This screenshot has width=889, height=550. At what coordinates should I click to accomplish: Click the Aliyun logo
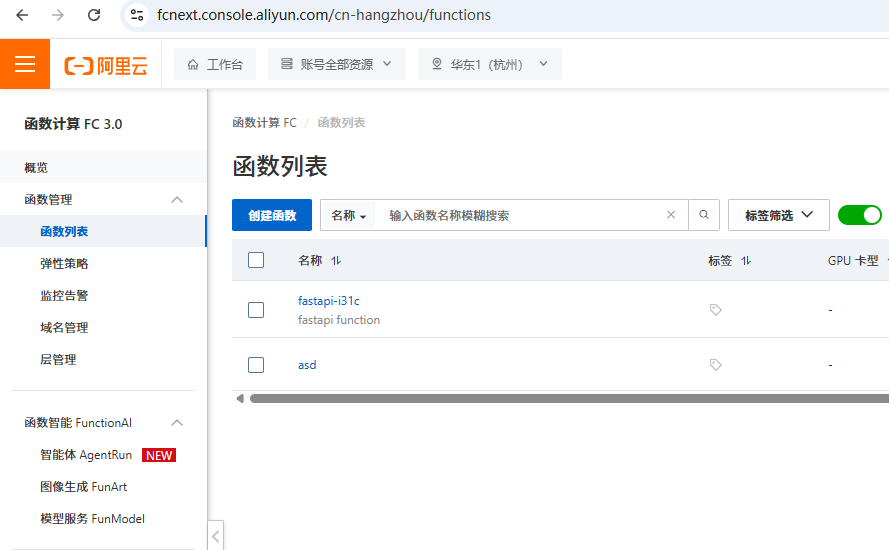pyautogui.click(x=106, y=66)
